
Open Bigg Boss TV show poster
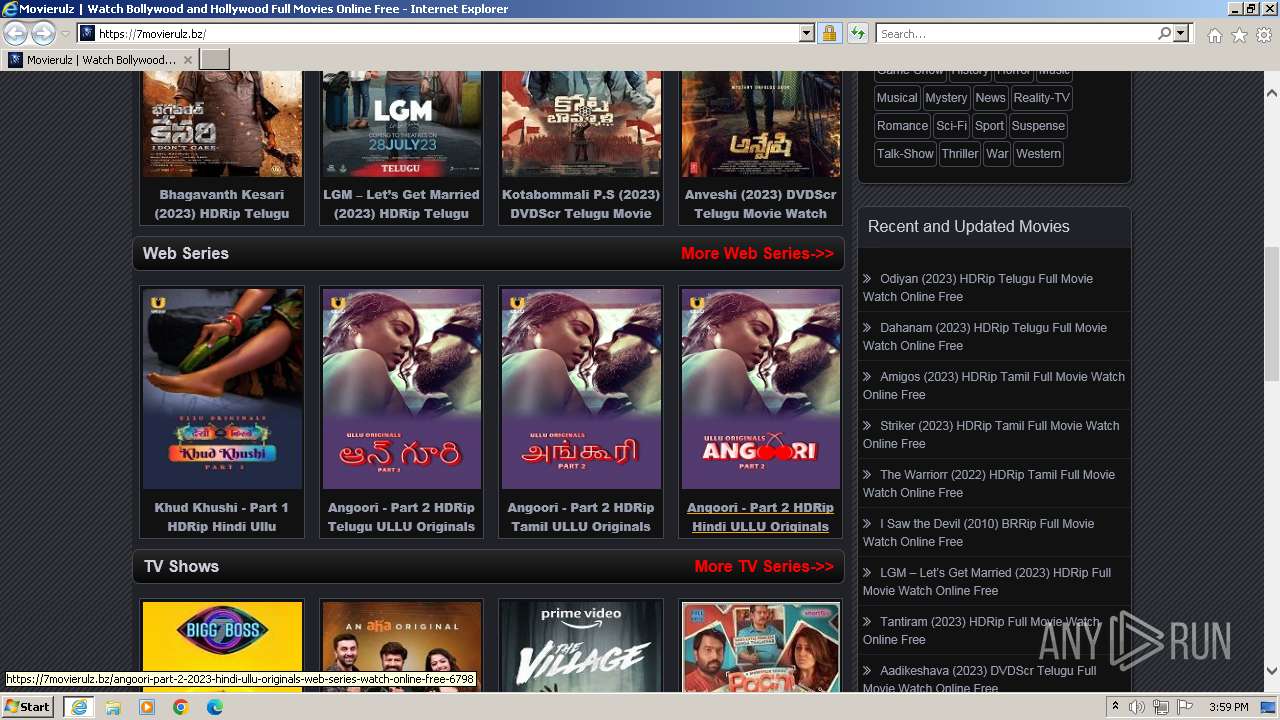tap(222, 646)
